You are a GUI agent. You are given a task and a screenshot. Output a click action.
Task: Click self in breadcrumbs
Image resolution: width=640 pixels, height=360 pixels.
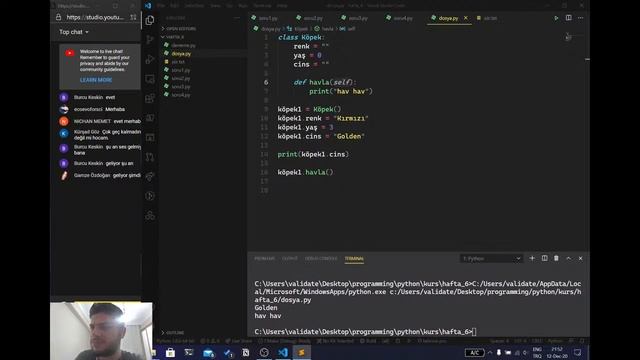(x=348, y=29)
